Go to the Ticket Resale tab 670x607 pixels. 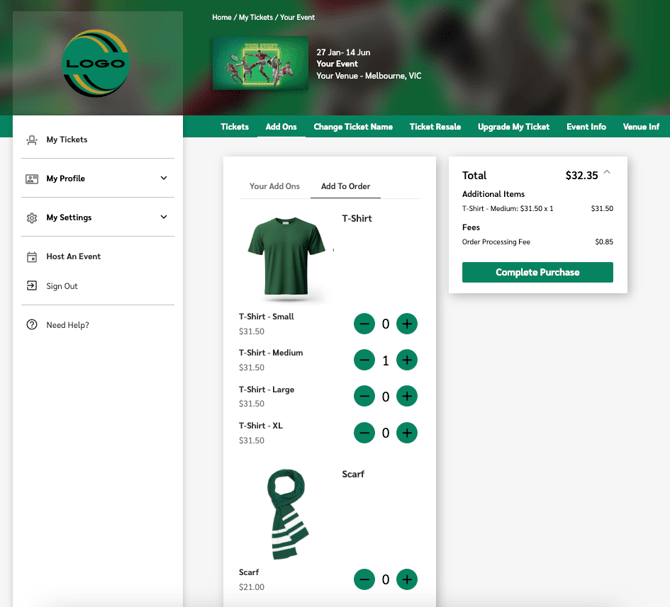tap(435, 127)
